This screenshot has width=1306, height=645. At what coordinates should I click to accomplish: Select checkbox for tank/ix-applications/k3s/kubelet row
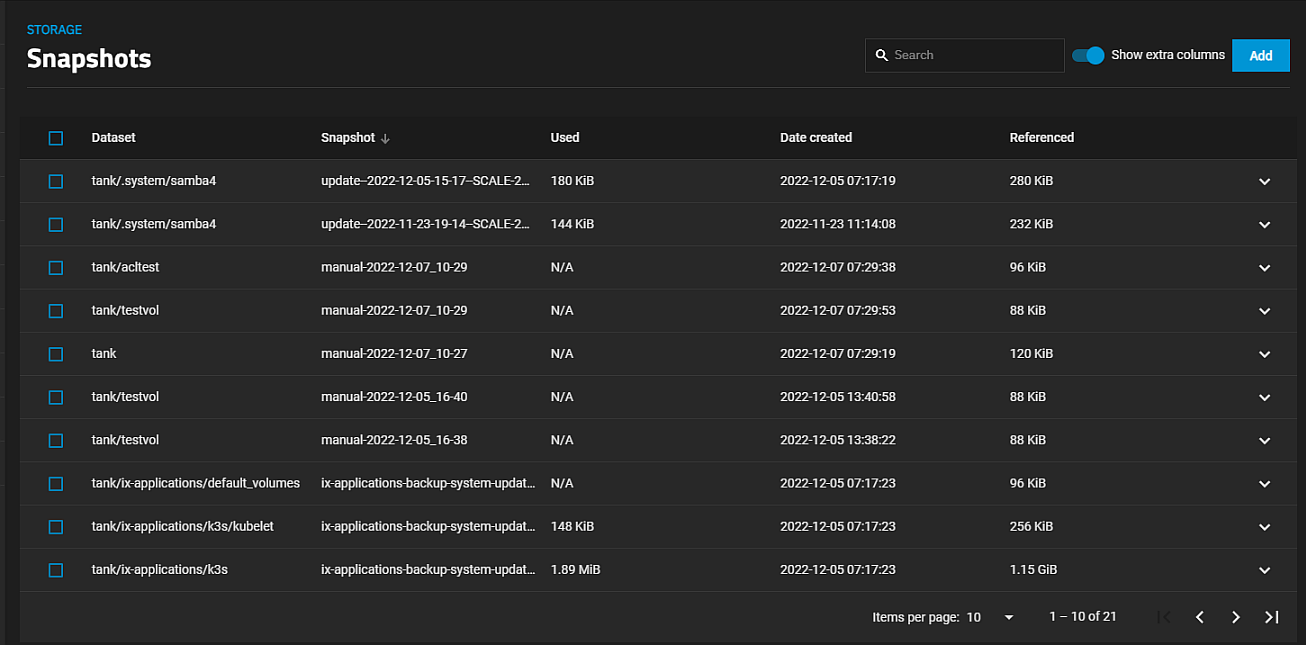tap(56, 527)
